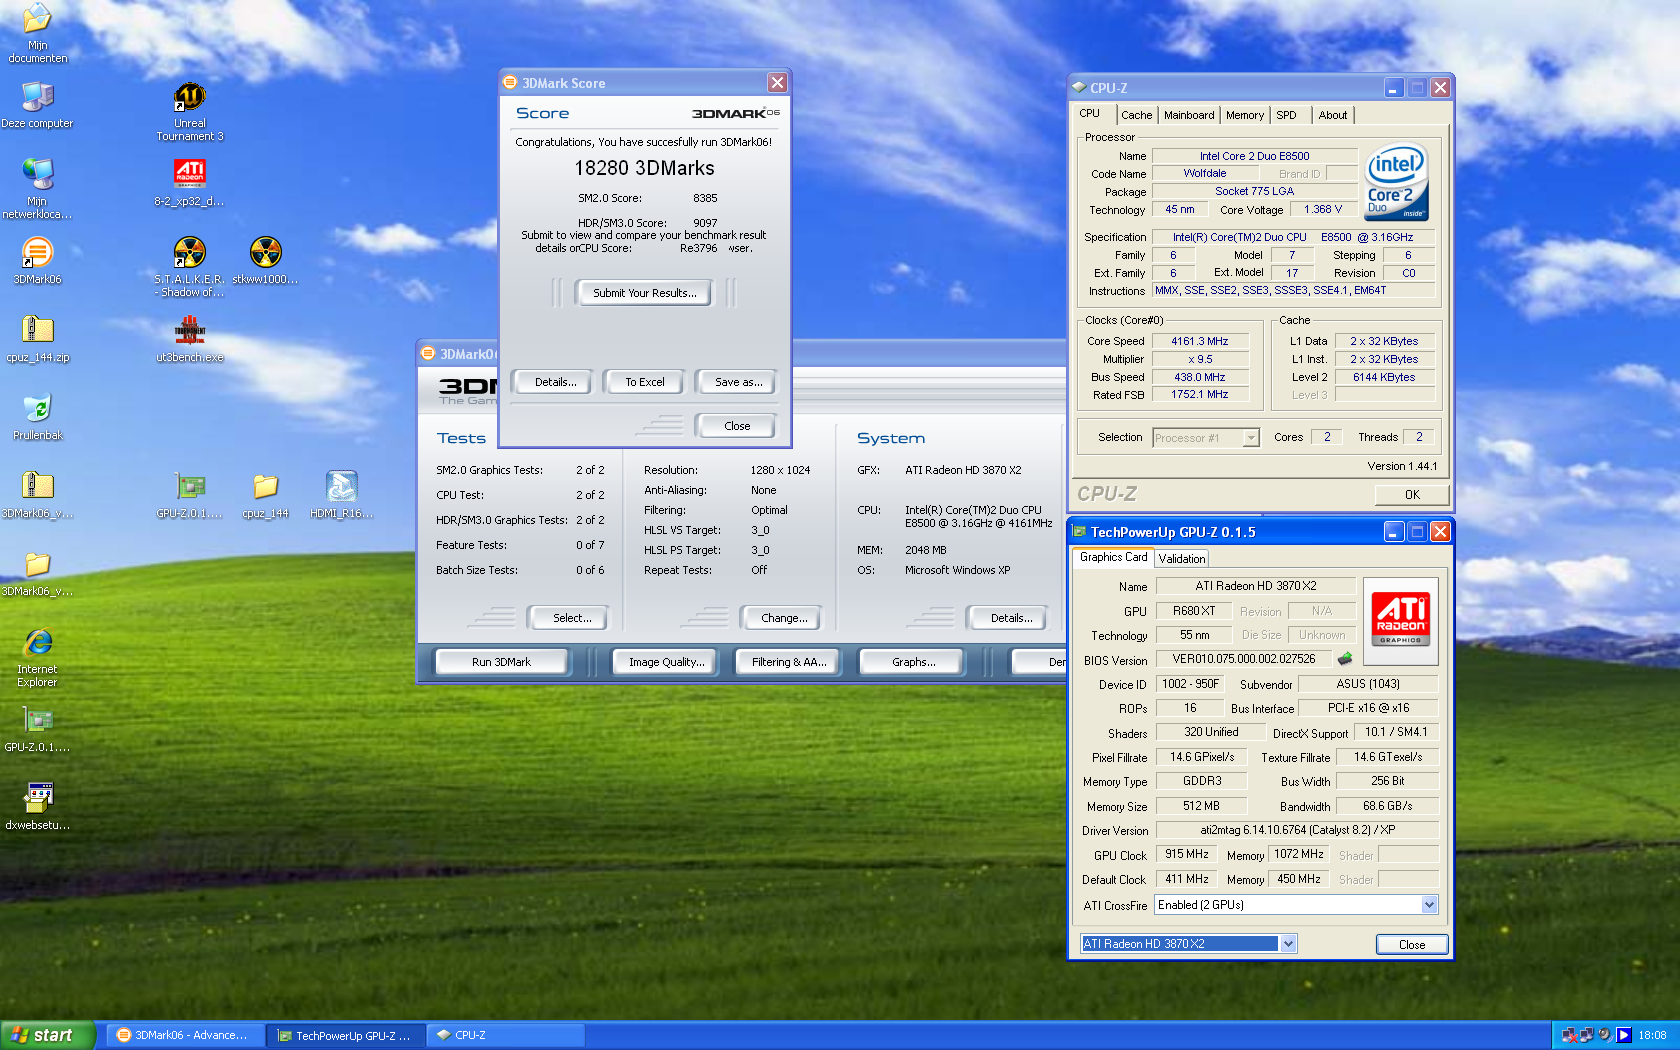
Task: Open the Start menu
Action: tap(47, 1035)
